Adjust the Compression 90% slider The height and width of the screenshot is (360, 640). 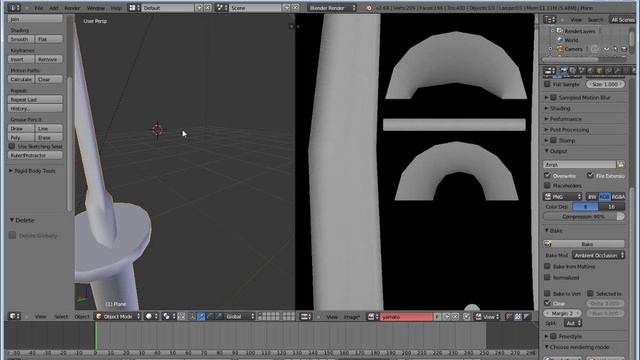point(584,216)
